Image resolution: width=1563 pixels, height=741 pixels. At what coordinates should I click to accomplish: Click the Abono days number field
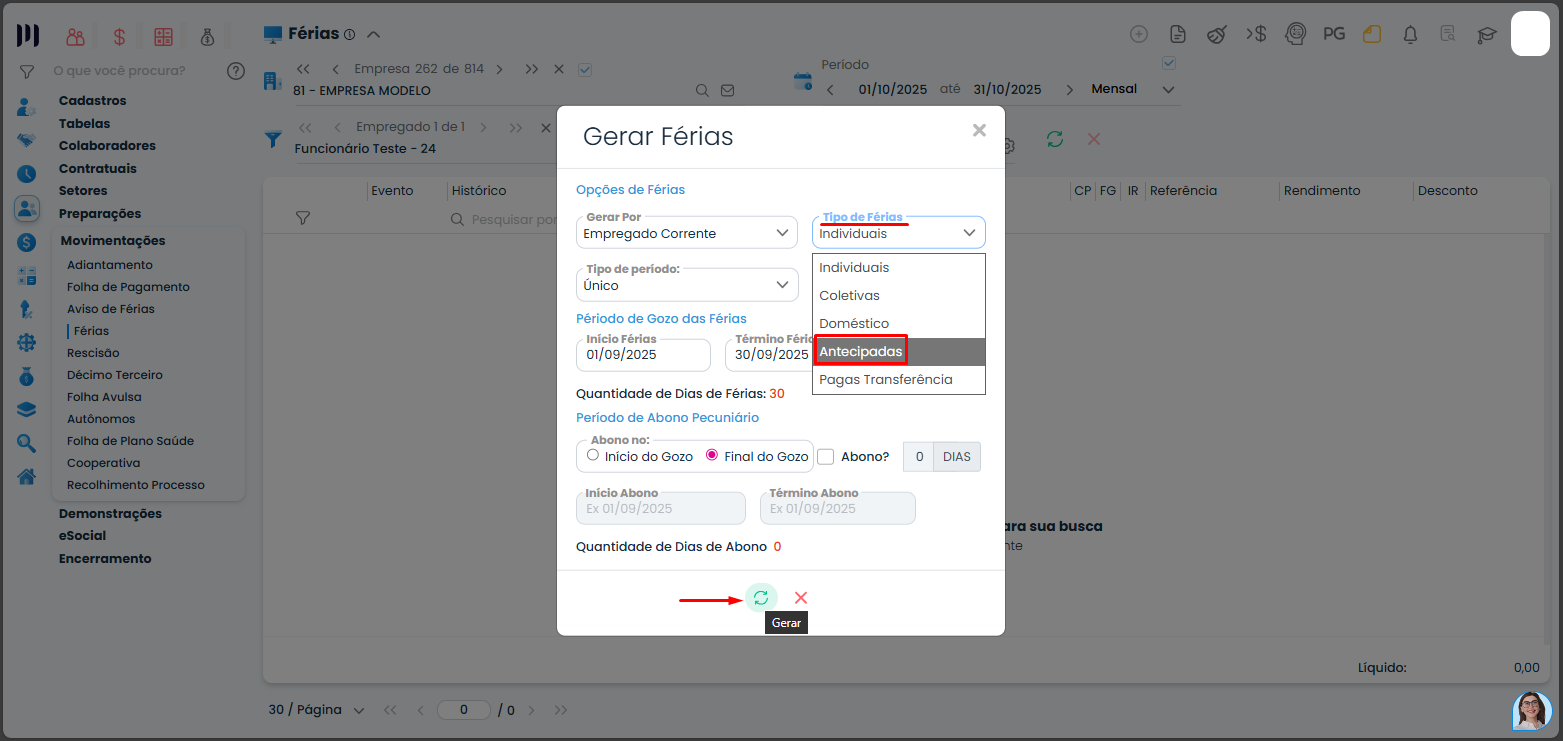pyautogui.click(x=919, y=457)
